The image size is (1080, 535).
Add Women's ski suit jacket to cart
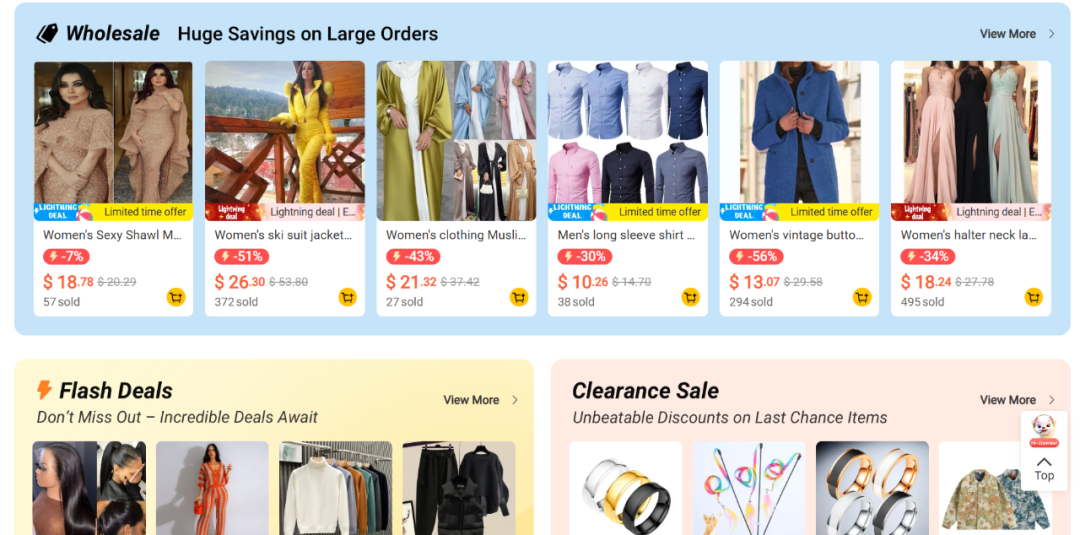348,297
